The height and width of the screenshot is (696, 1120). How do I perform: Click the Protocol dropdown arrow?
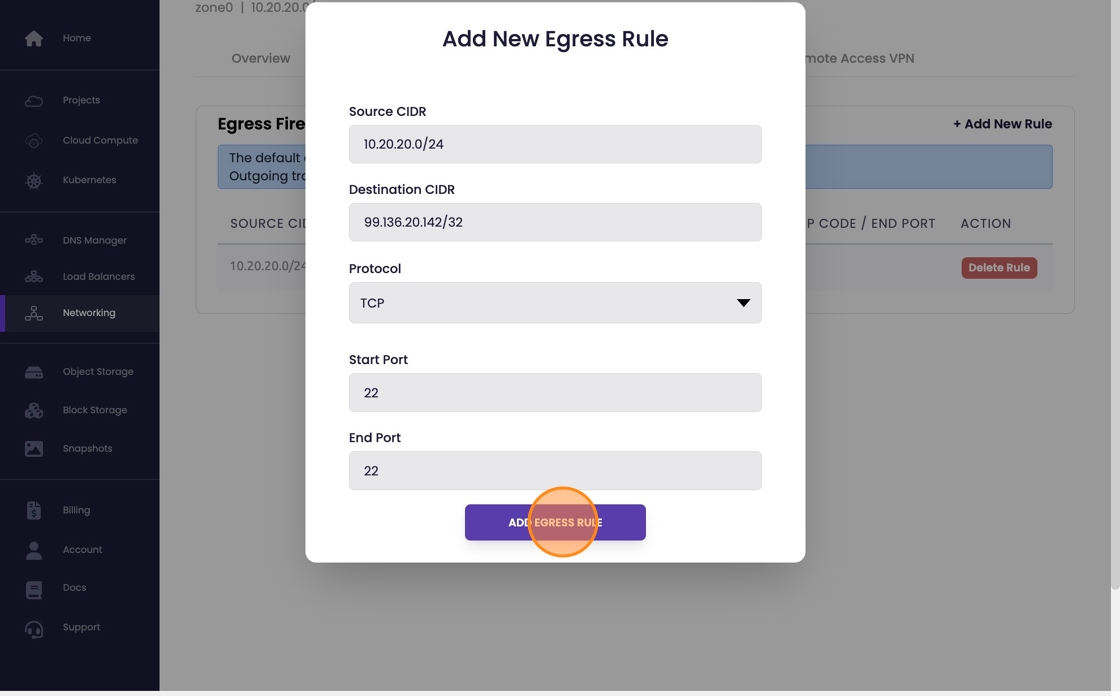743,303
